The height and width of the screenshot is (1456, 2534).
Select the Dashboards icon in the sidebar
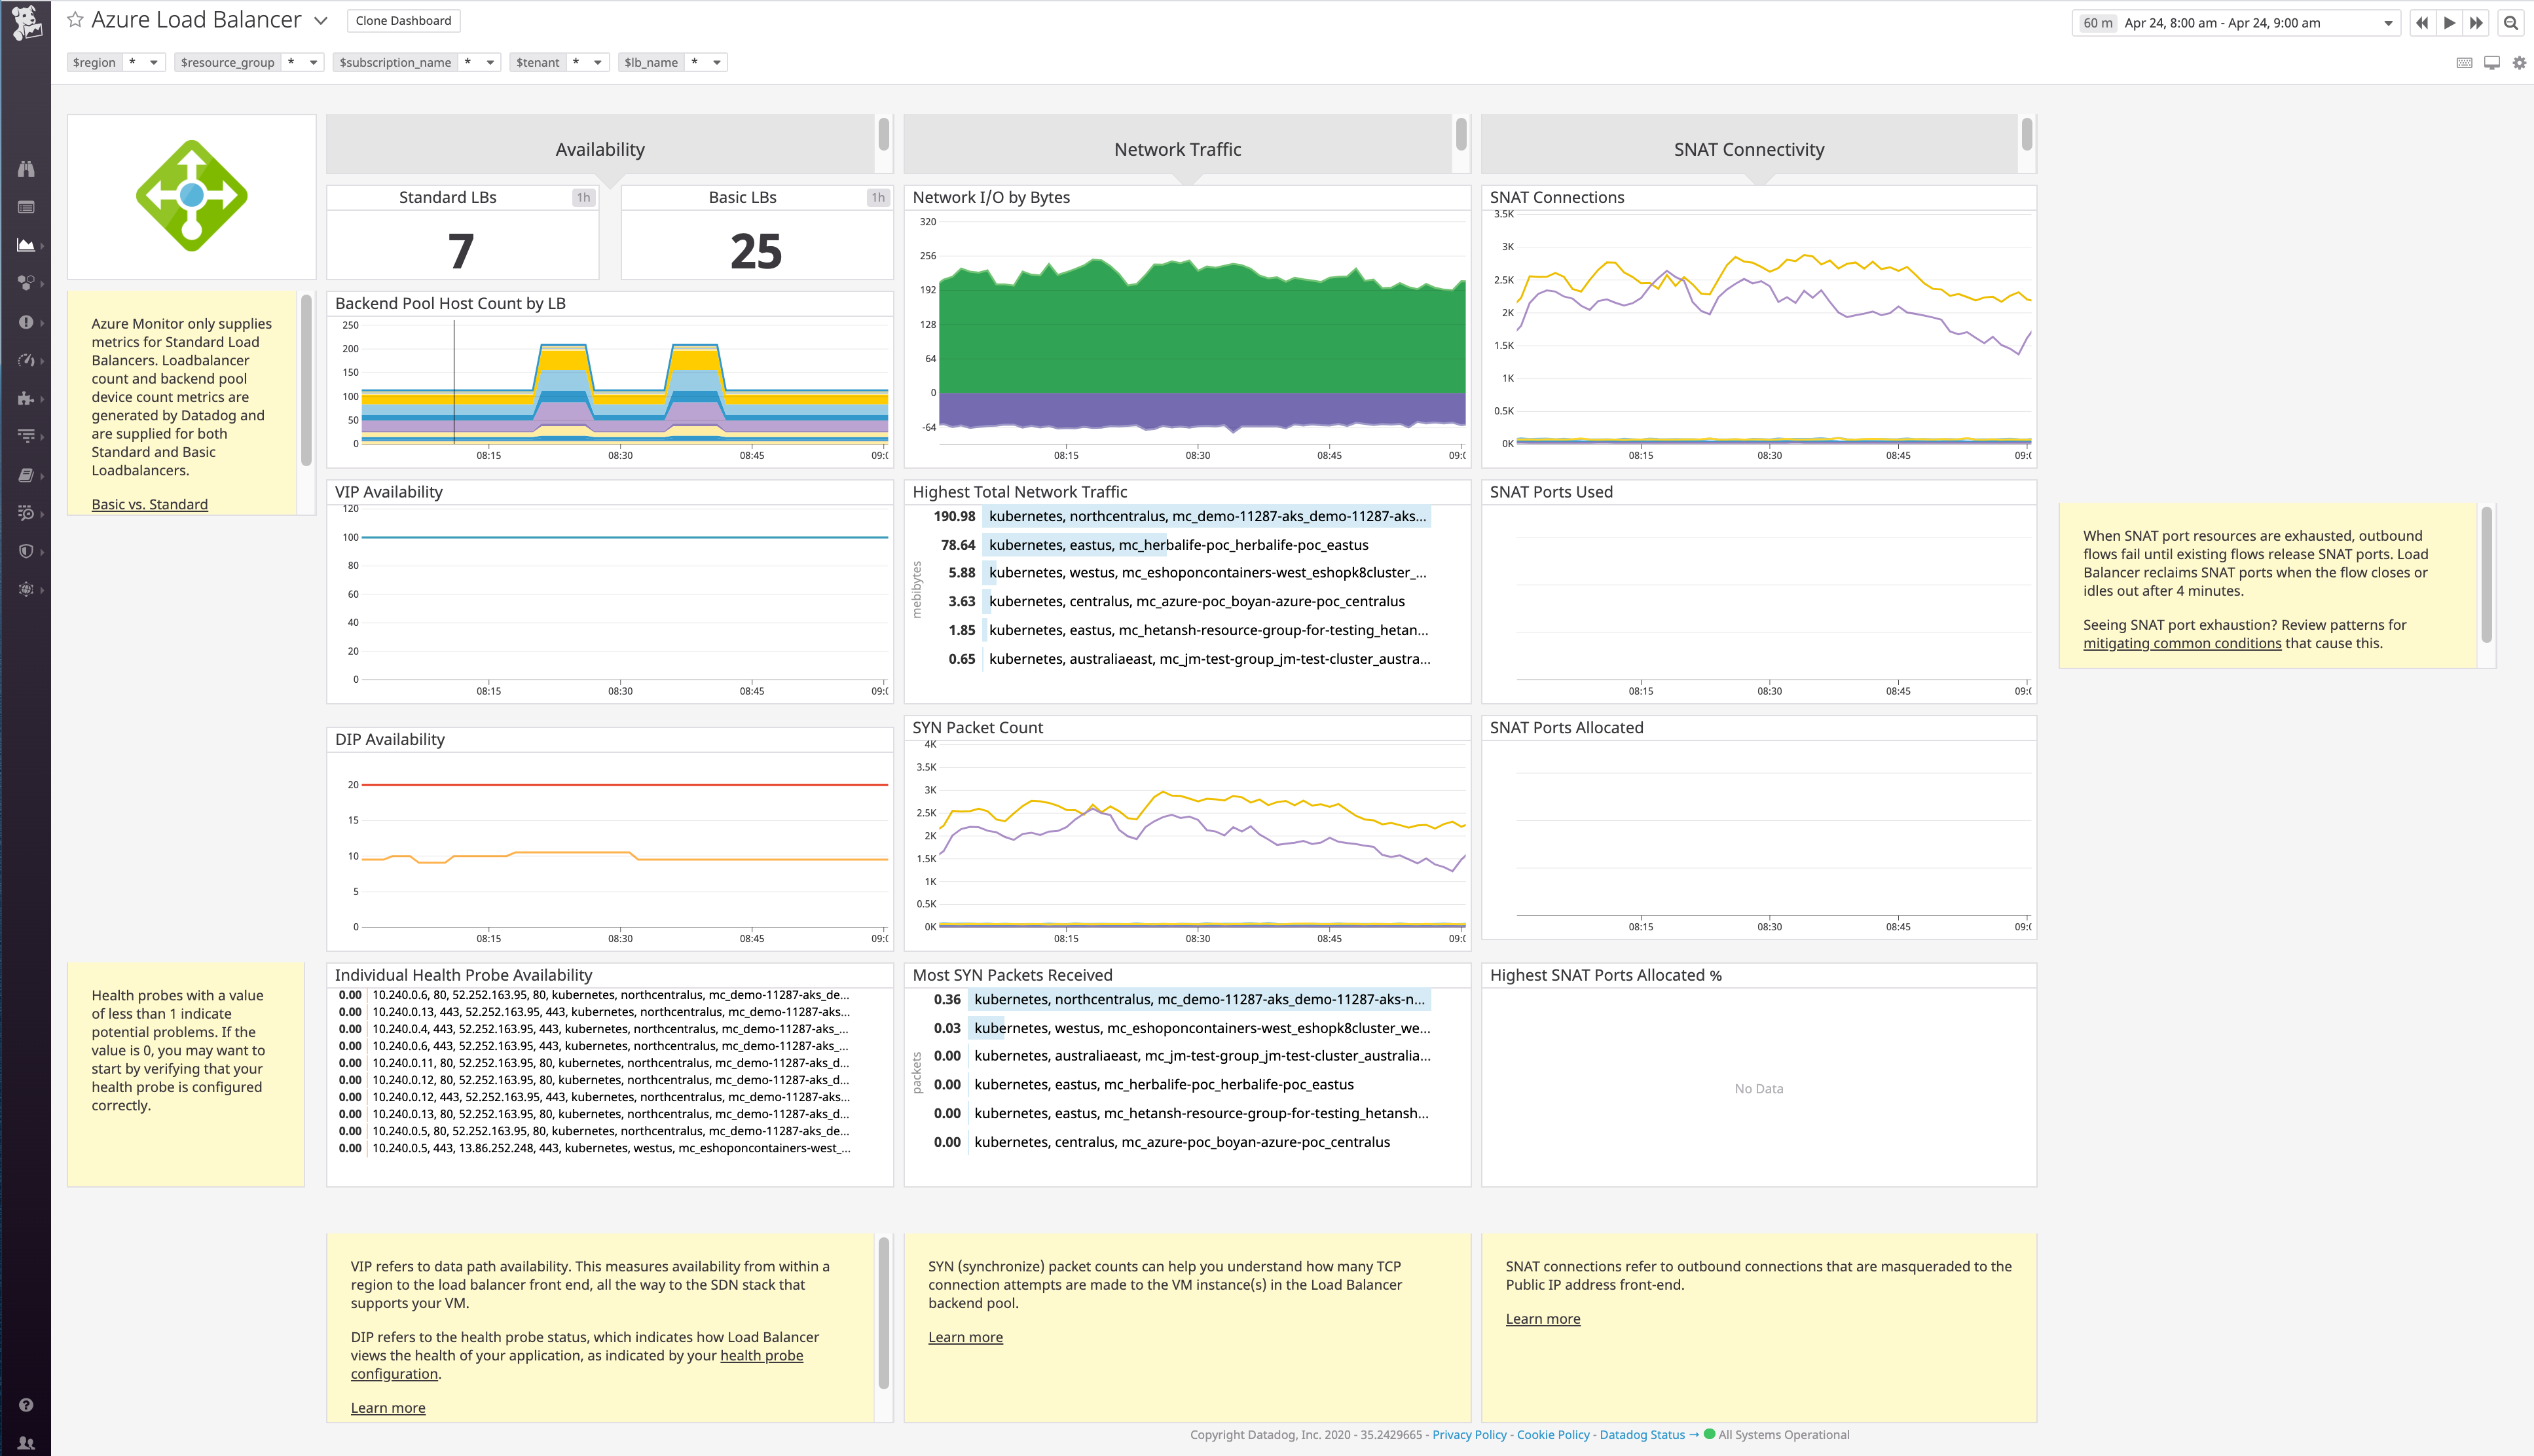point(27,245)
